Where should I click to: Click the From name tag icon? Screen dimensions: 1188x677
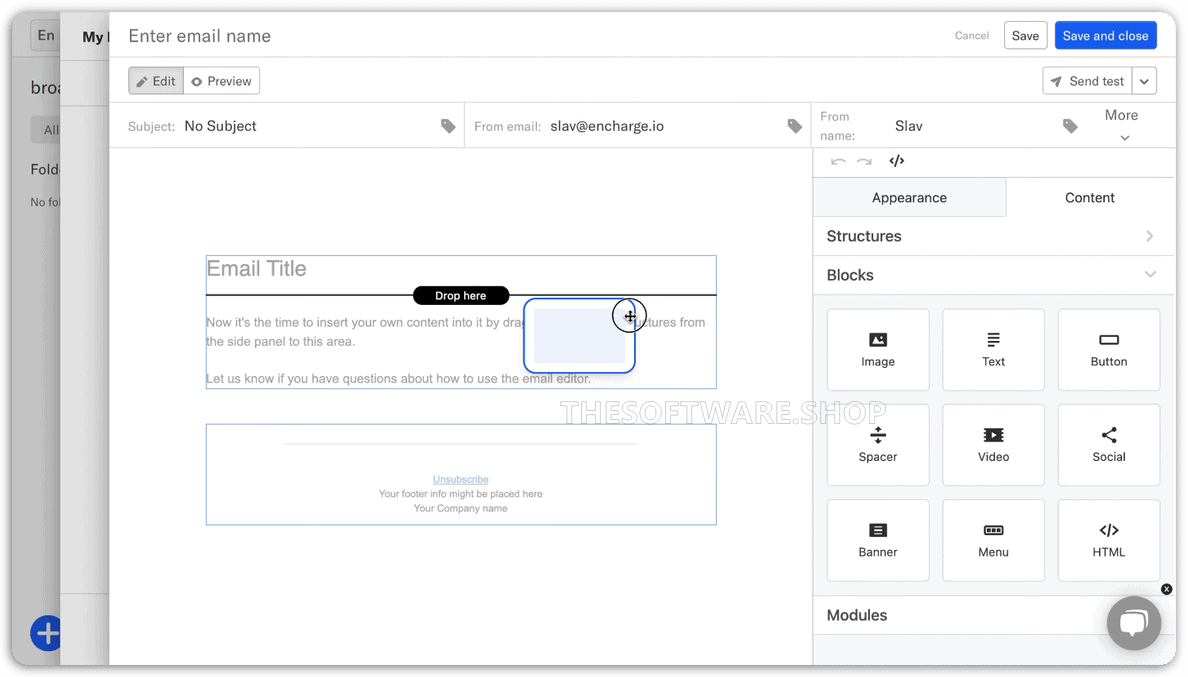click(1070, 126)
